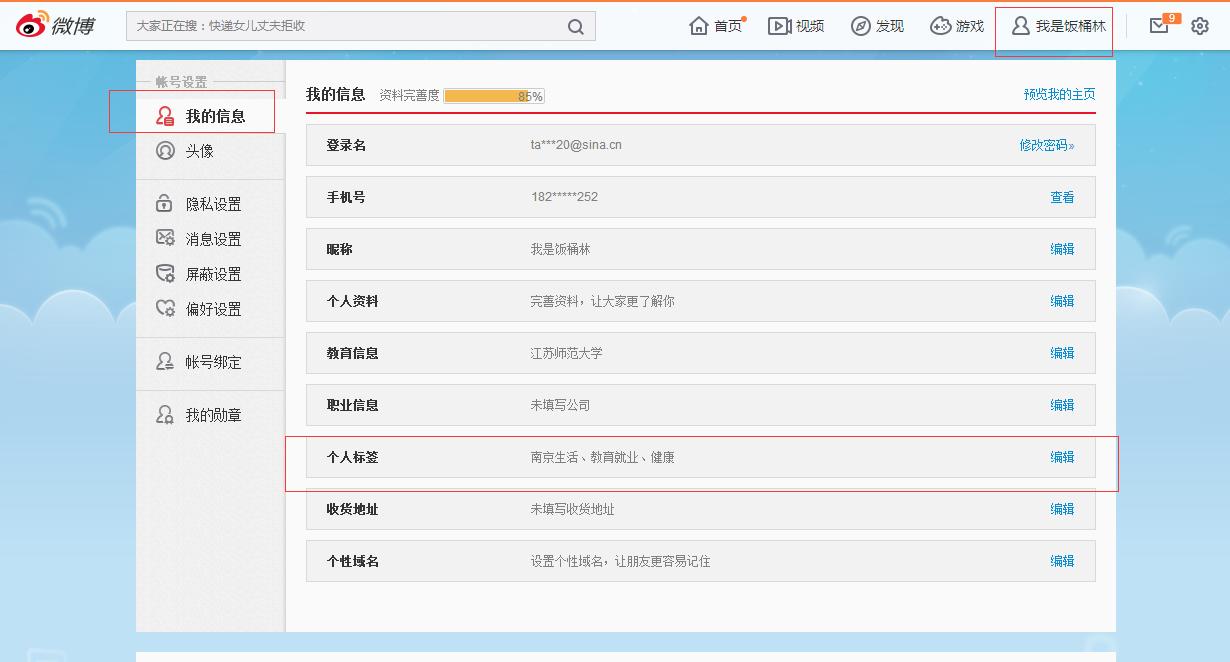Open the message envelope with 9 notifications
The width and height of the screenshot is (1230, 662).
point(1157,25)
